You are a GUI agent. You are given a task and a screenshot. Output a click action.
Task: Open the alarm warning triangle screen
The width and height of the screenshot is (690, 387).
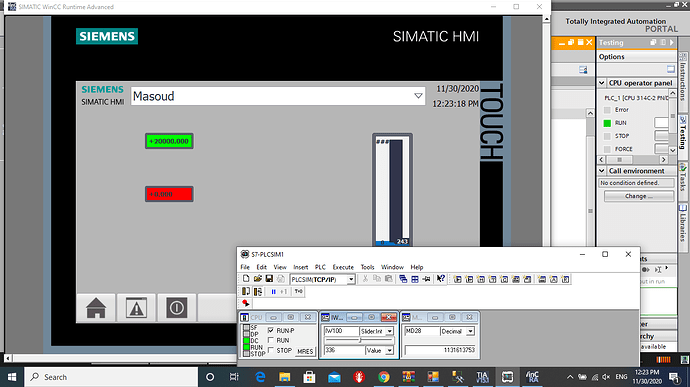tap(136, 308)
